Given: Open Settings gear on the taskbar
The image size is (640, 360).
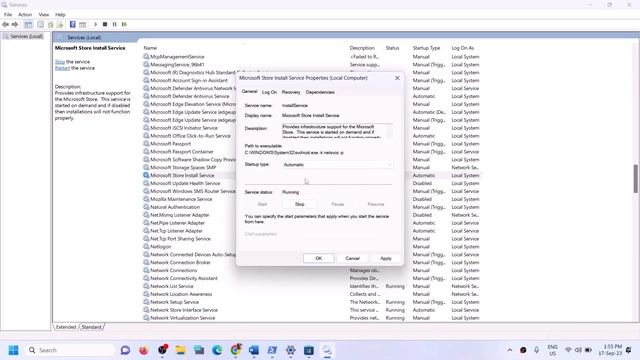Looking at the screenshot, I should [291, 350].
